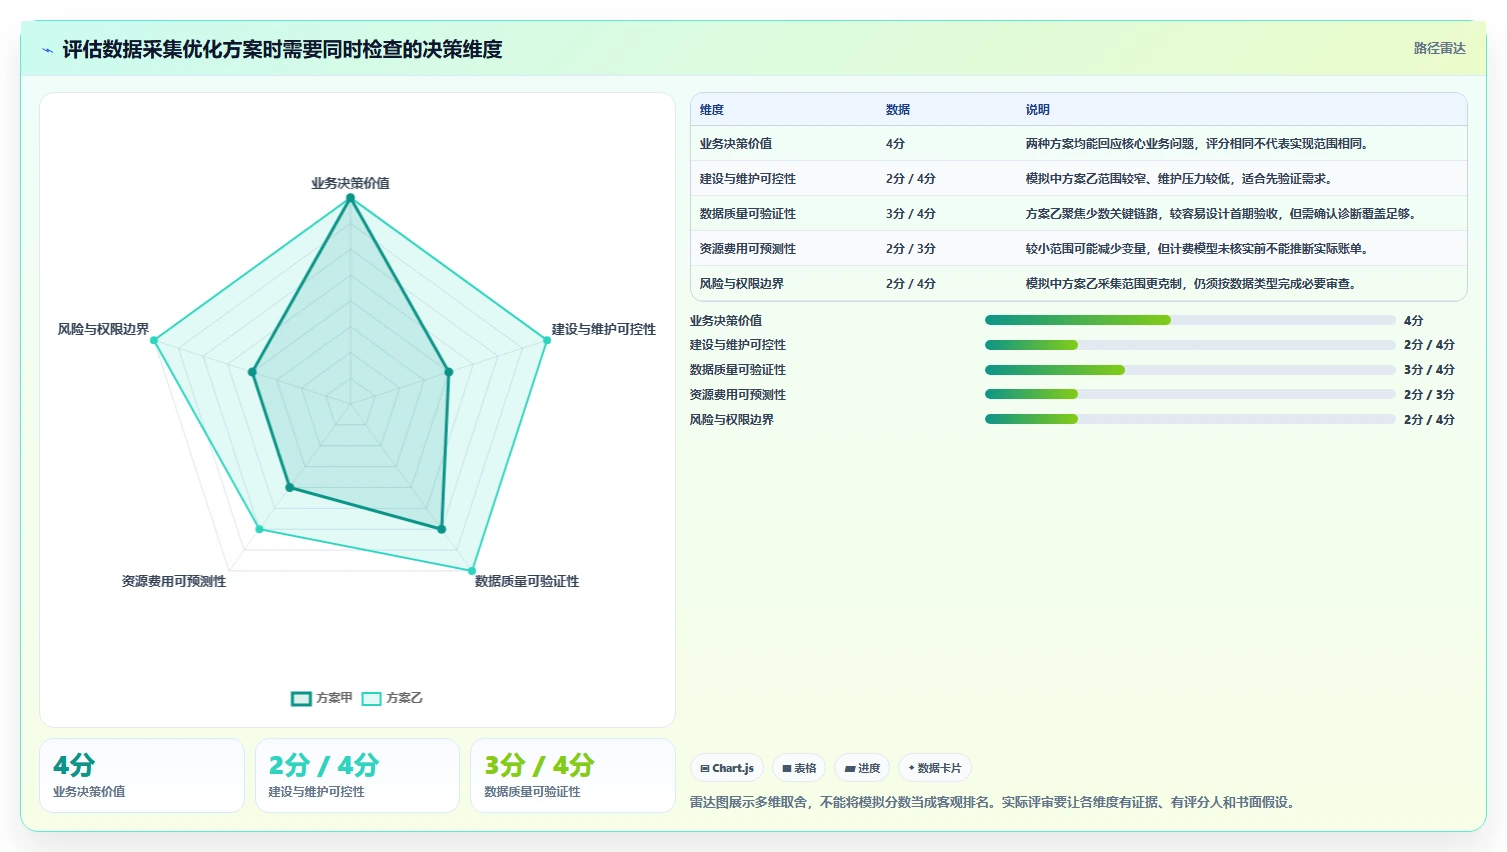Click the 数据卡片 tag chip

click(935, 768)
